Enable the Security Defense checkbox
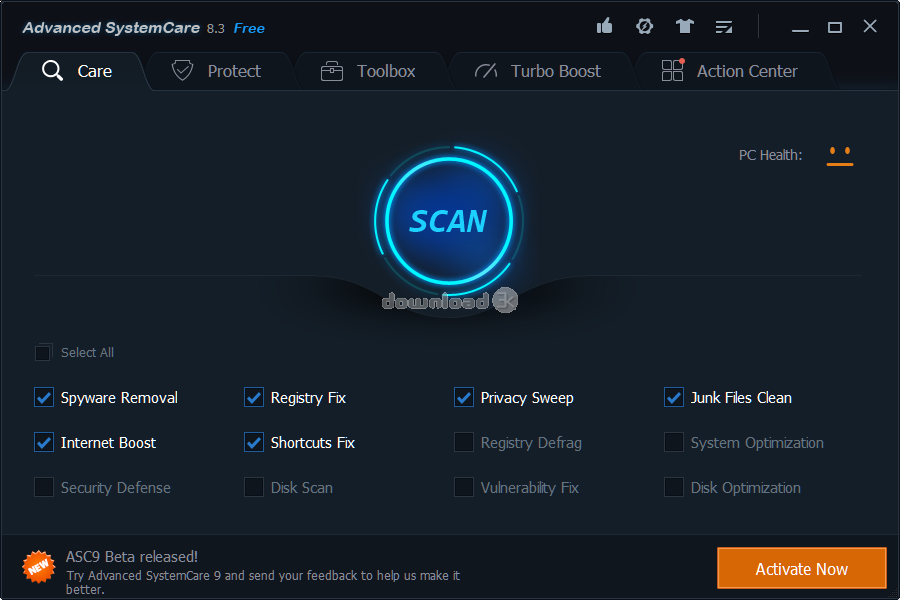900x600 pixels. [x=44, y=487]
